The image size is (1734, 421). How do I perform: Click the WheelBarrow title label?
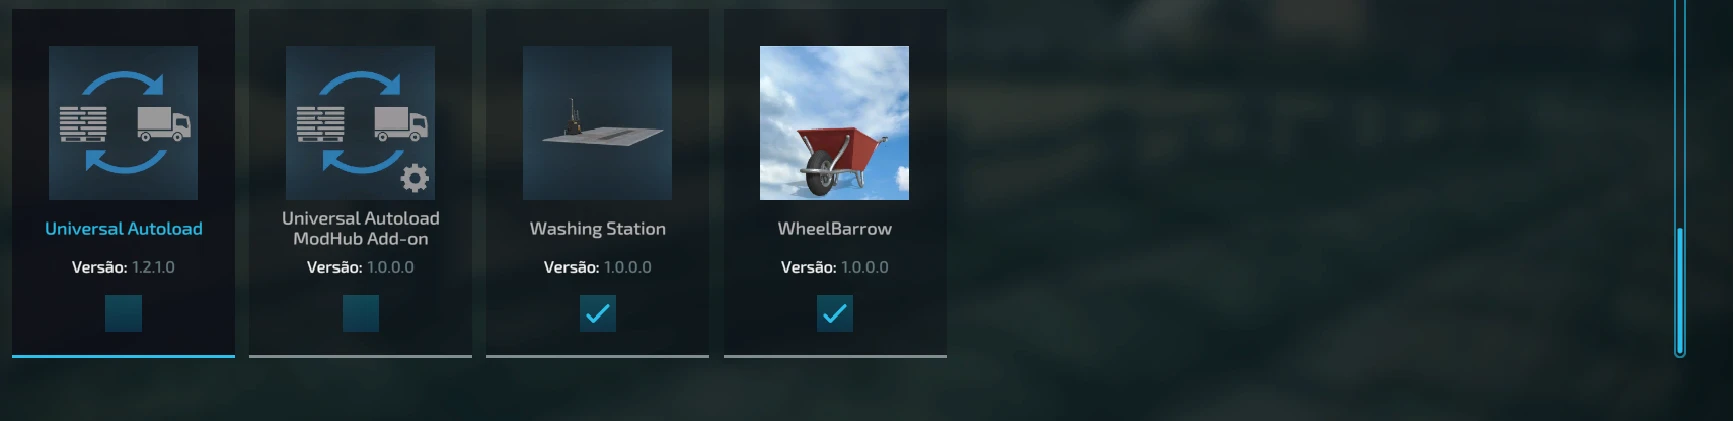[834, 229]
